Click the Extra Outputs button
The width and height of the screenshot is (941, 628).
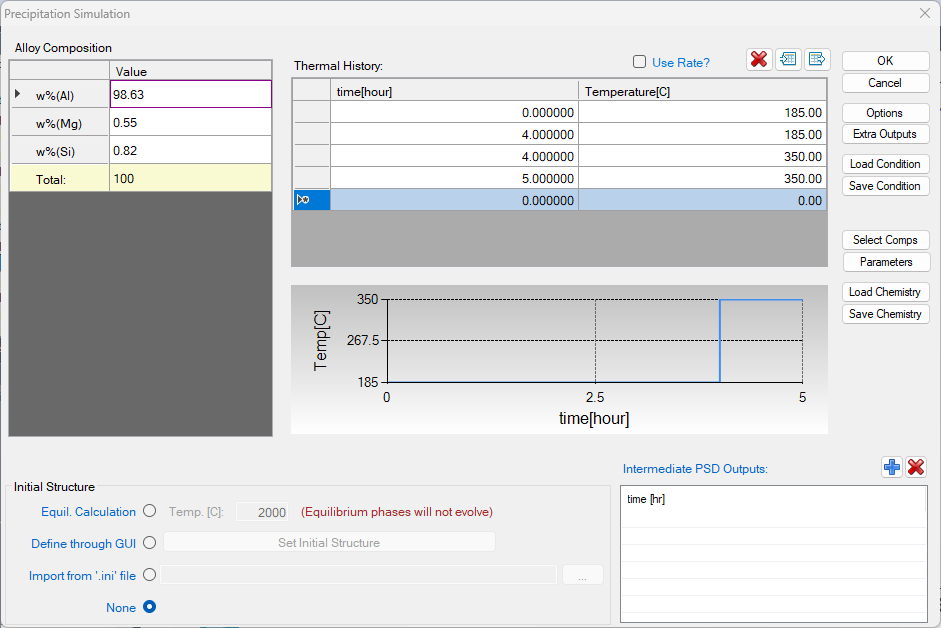click(x=885, y=134)
